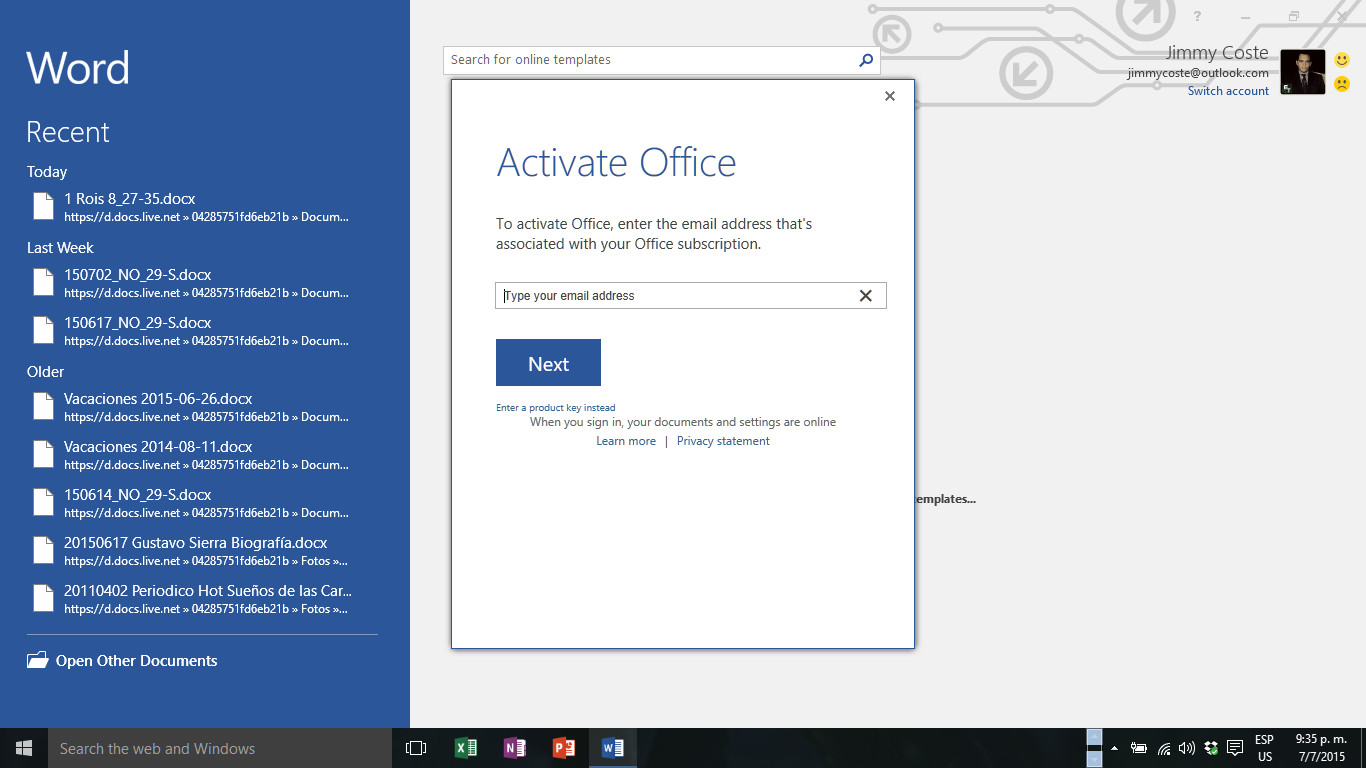This screenshot has height=768, width=1366.
Task: Open recent file '150702_NO_29-S.docx'
Action: pyautogui.click(x=204, y=283)
